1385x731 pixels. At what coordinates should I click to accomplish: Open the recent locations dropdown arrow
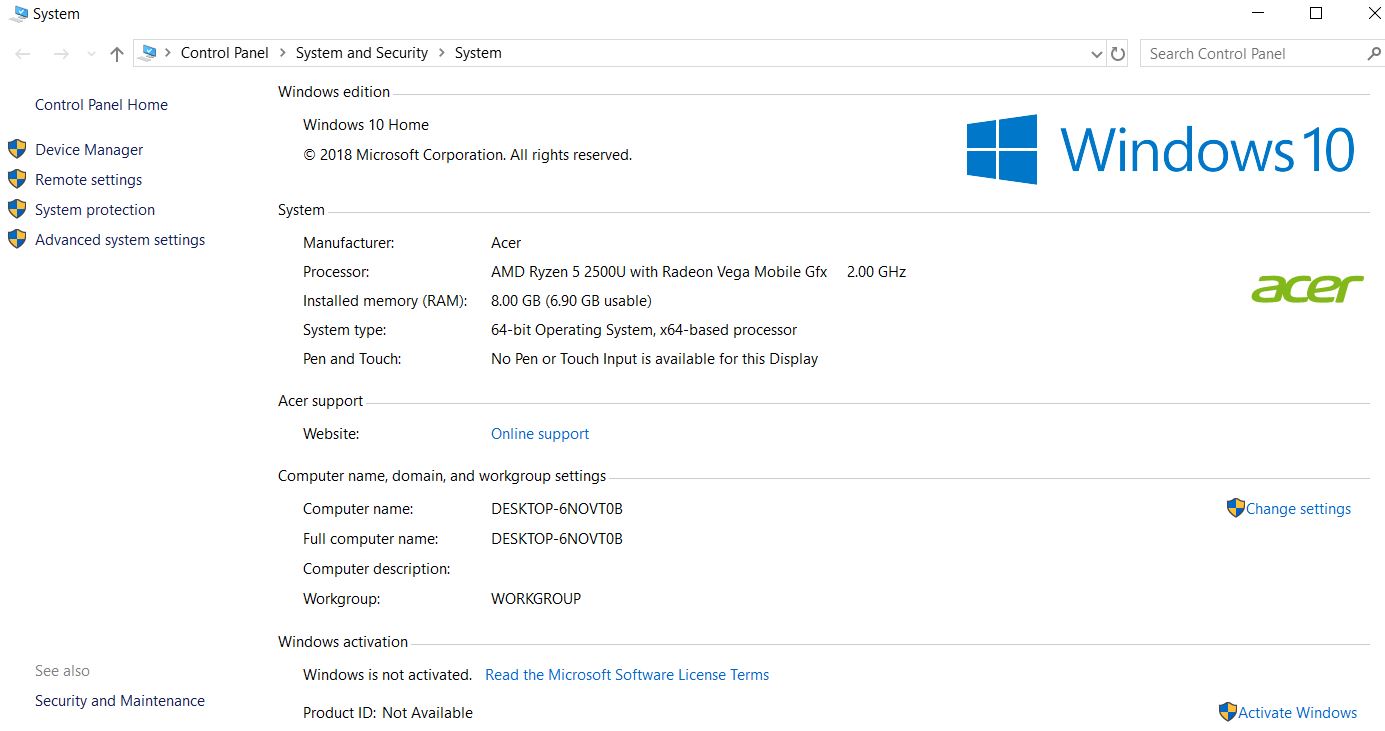click(x=91, y=54)
